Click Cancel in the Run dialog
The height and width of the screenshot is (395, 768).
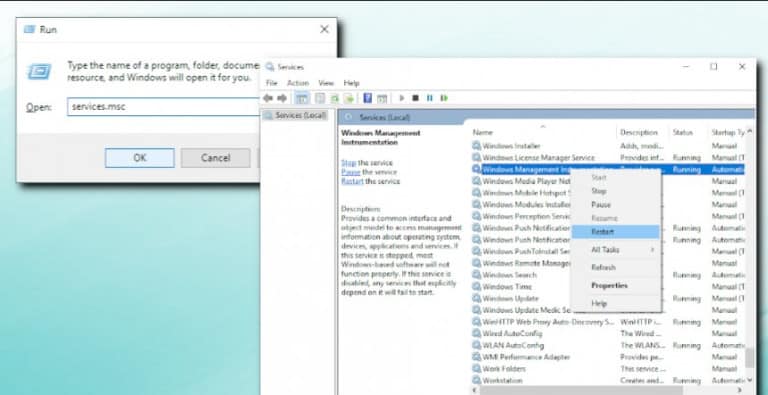point(216,158)
